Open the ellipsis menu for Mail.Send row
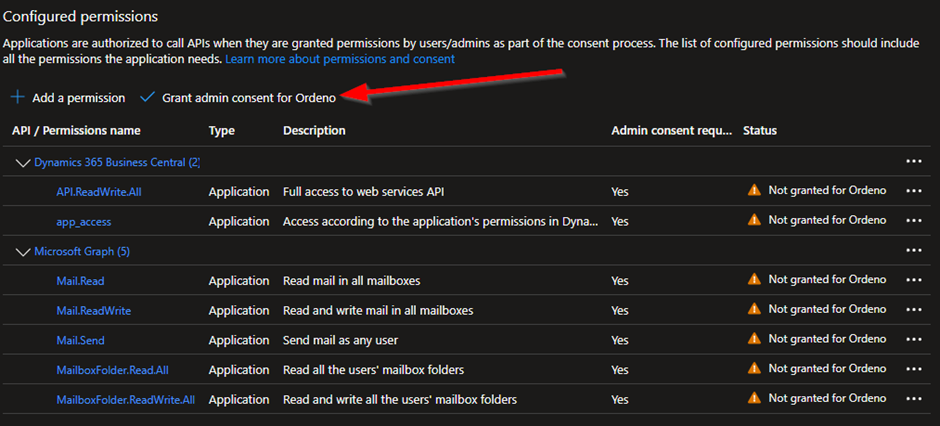Screen dimensions: 940x426 914,339
